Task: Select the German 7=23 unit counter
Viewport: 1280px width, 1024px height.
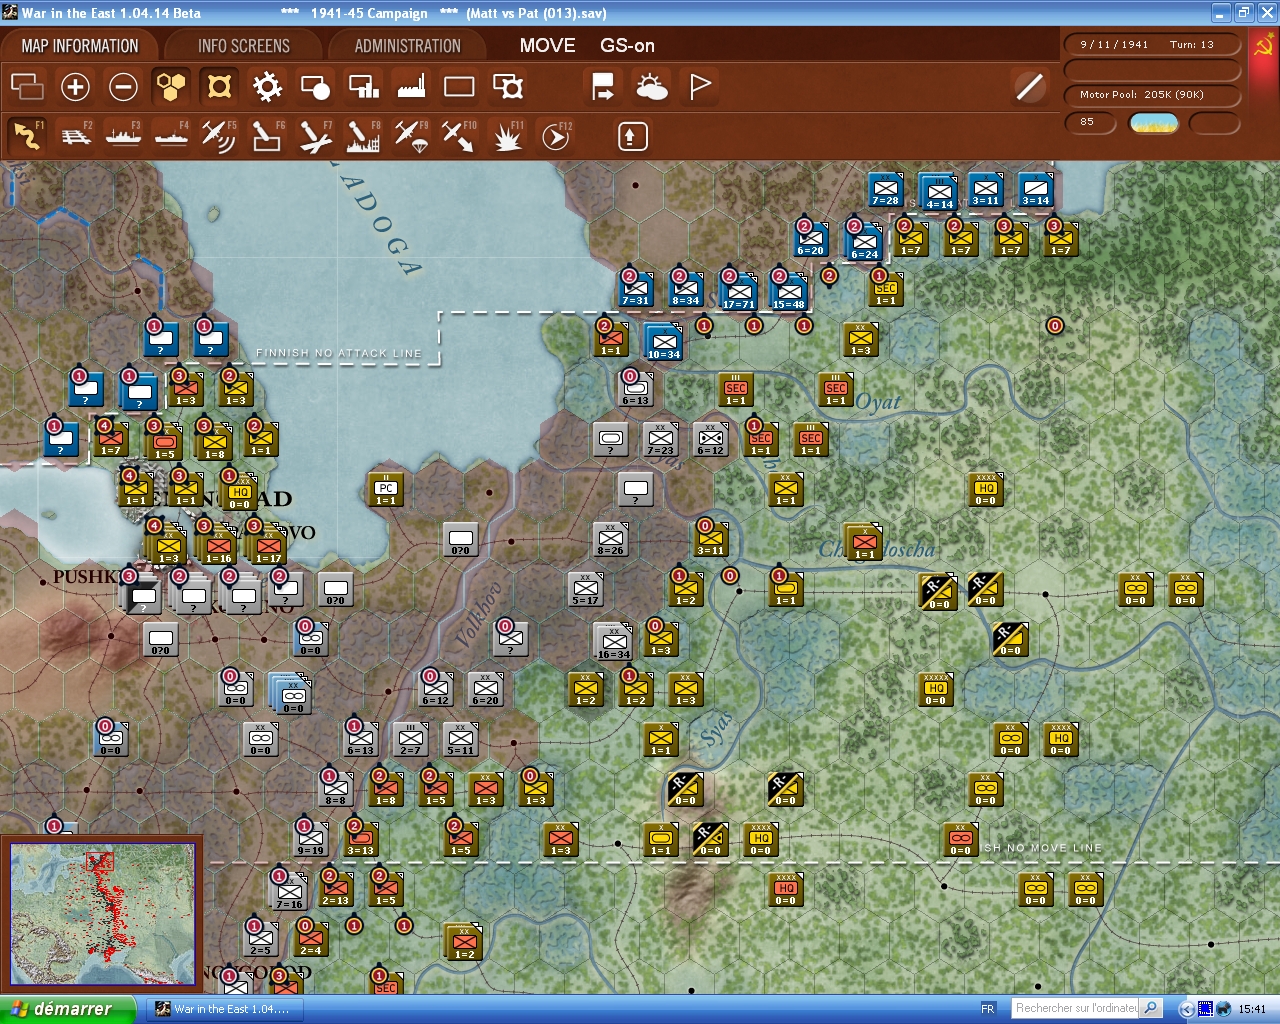Action: [x=660, y=439]
